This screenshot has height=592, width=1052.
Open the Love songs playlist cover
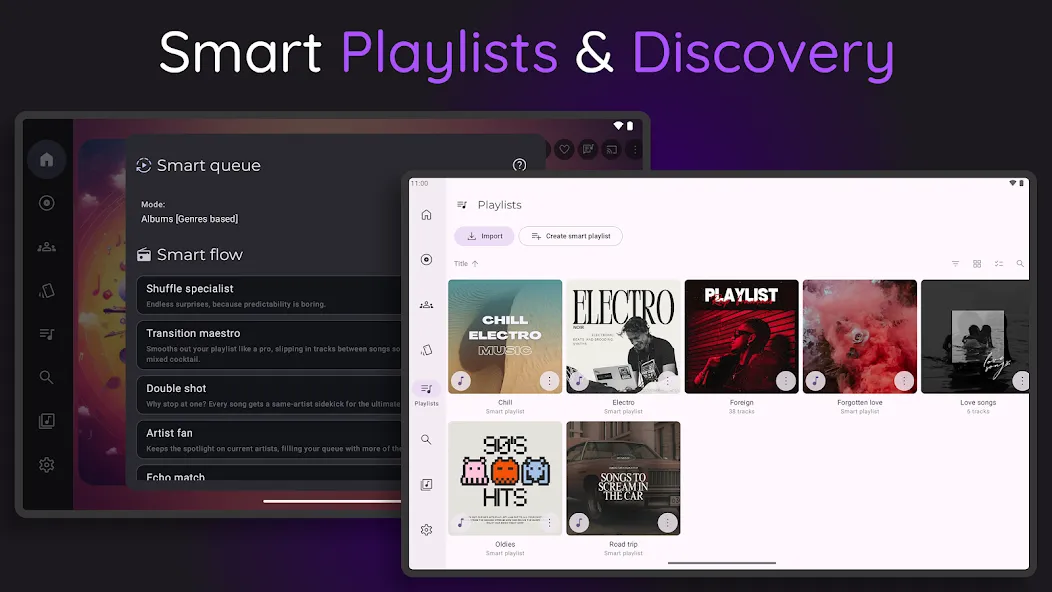point(975,336)
